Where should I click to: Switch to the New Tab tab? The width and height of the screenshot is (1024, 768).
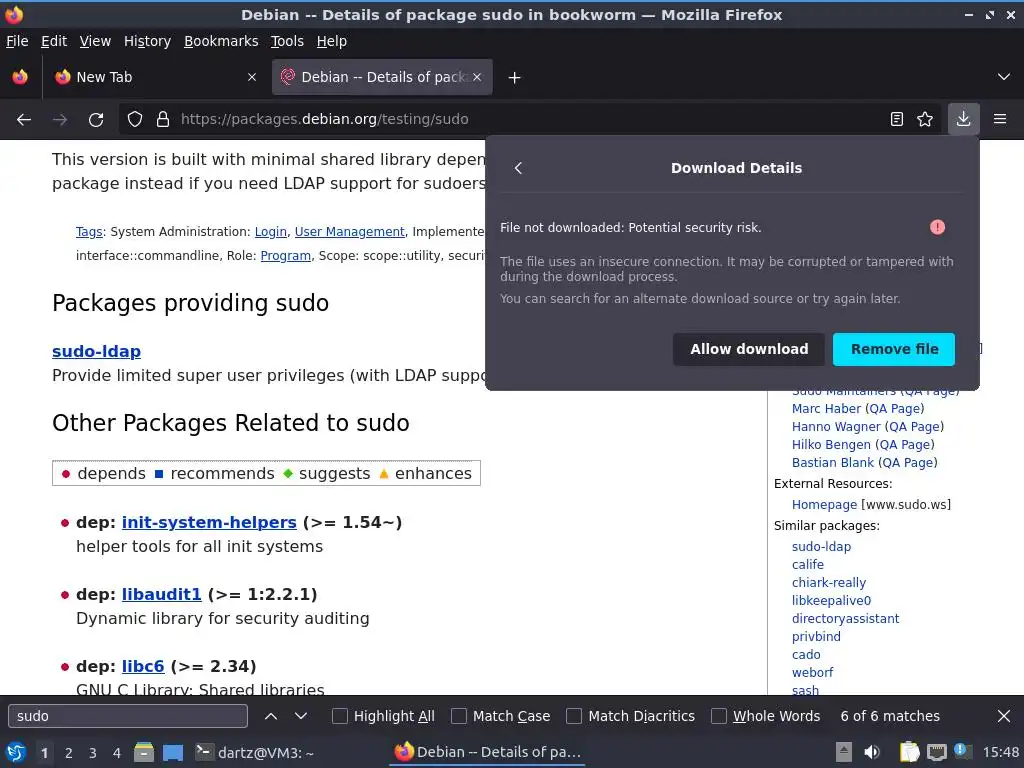(155, 77)
